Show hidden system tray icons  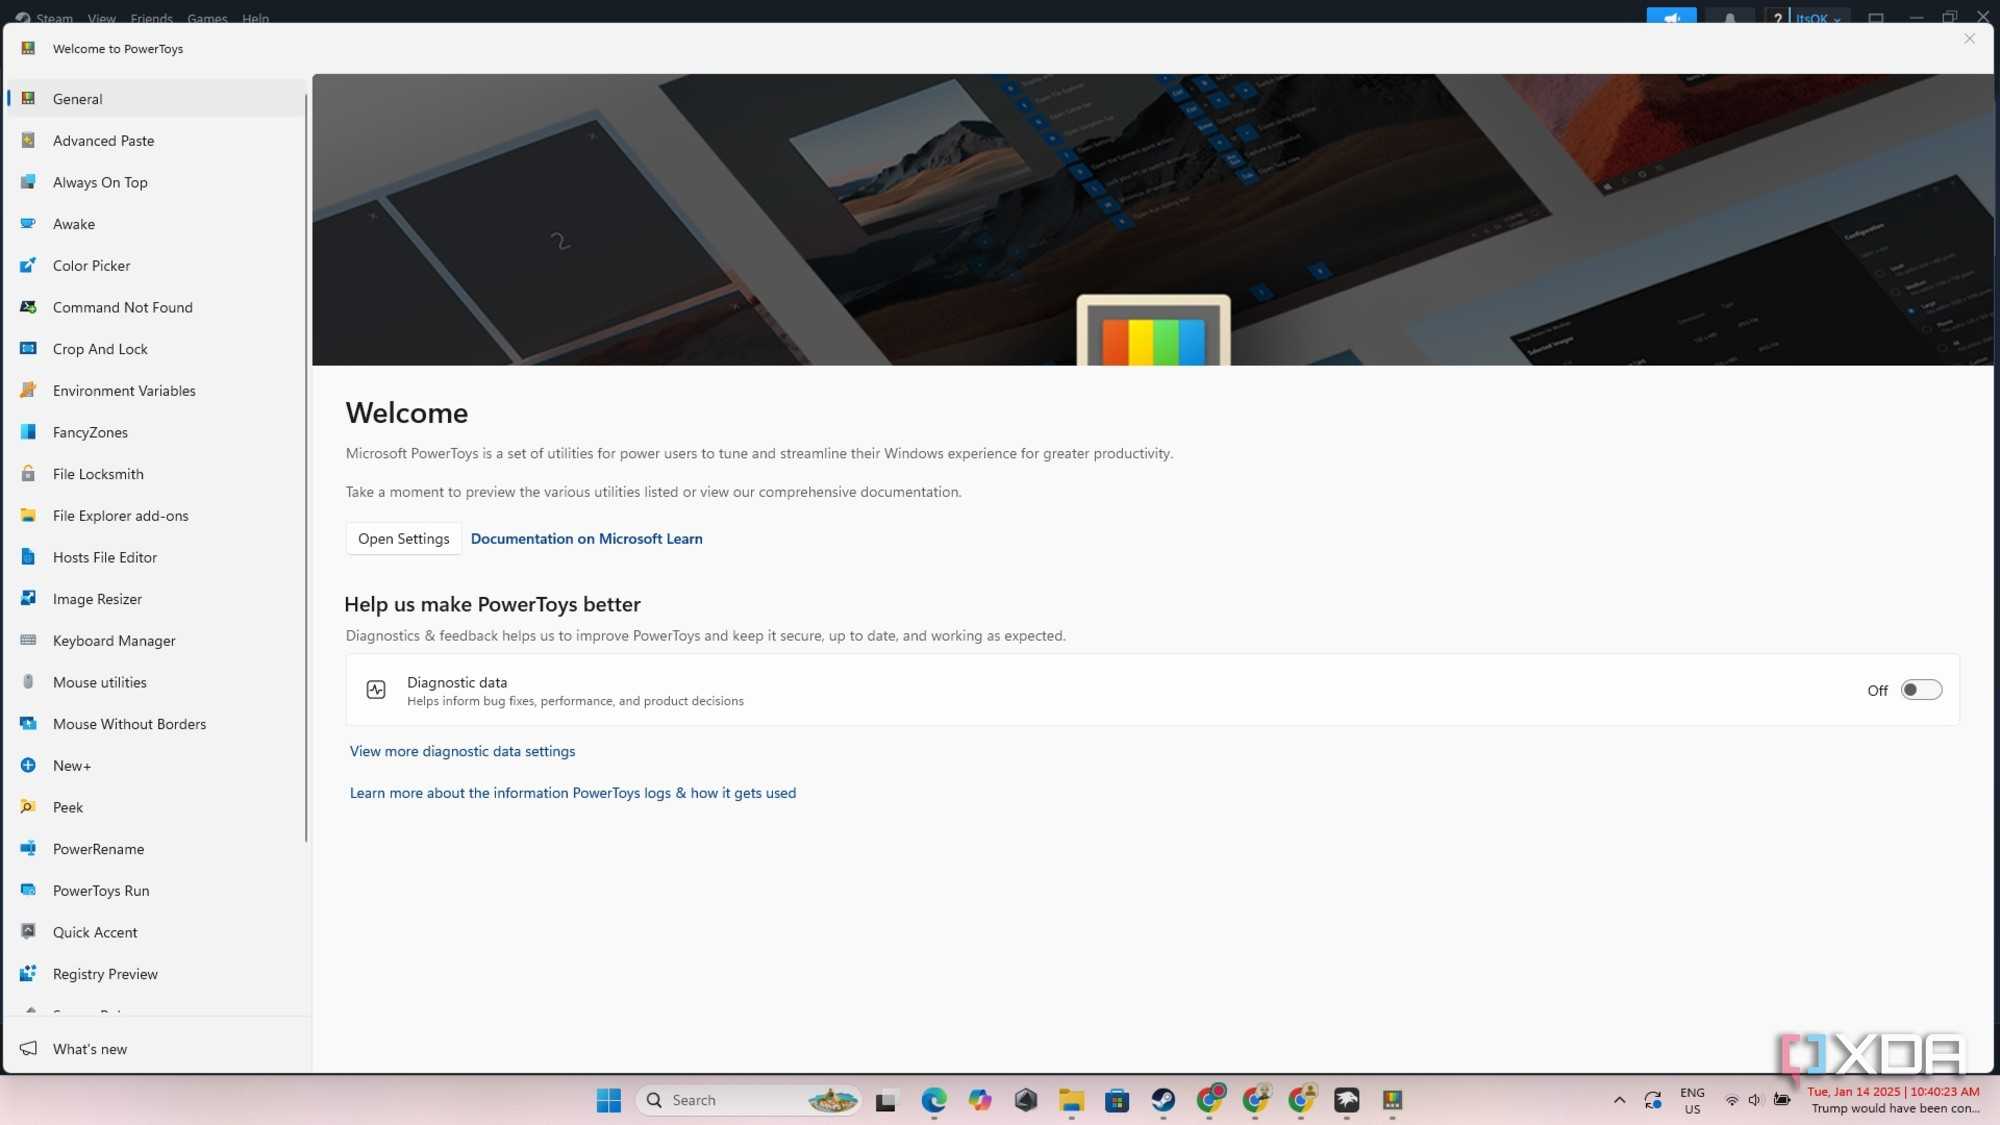(x=1619, y=1100)
